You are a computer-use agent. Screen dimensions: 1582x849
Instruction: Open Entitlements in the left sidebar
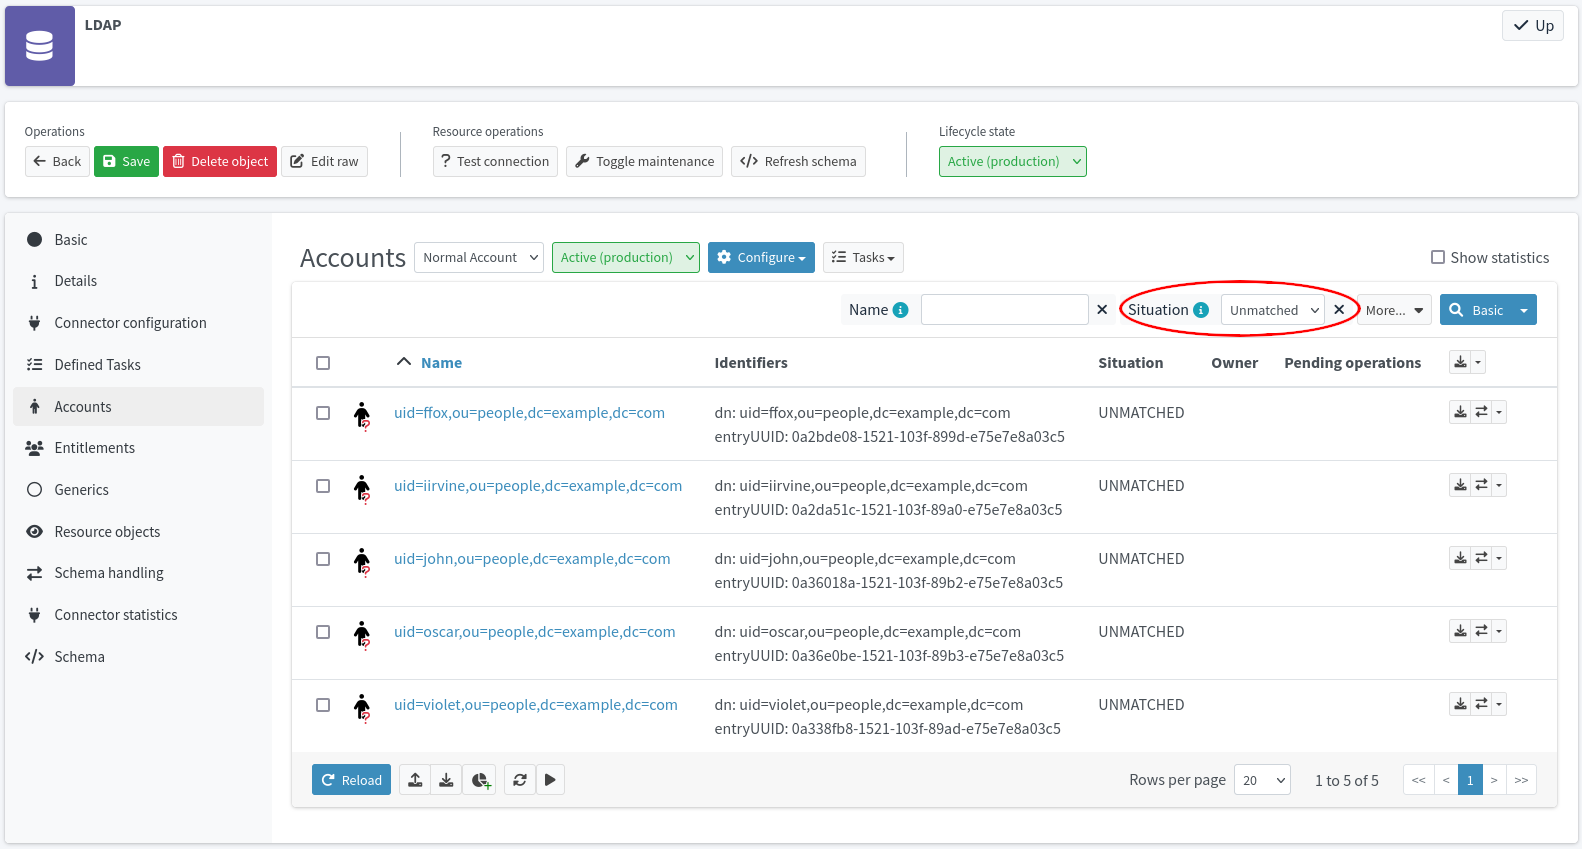[95, 448]
